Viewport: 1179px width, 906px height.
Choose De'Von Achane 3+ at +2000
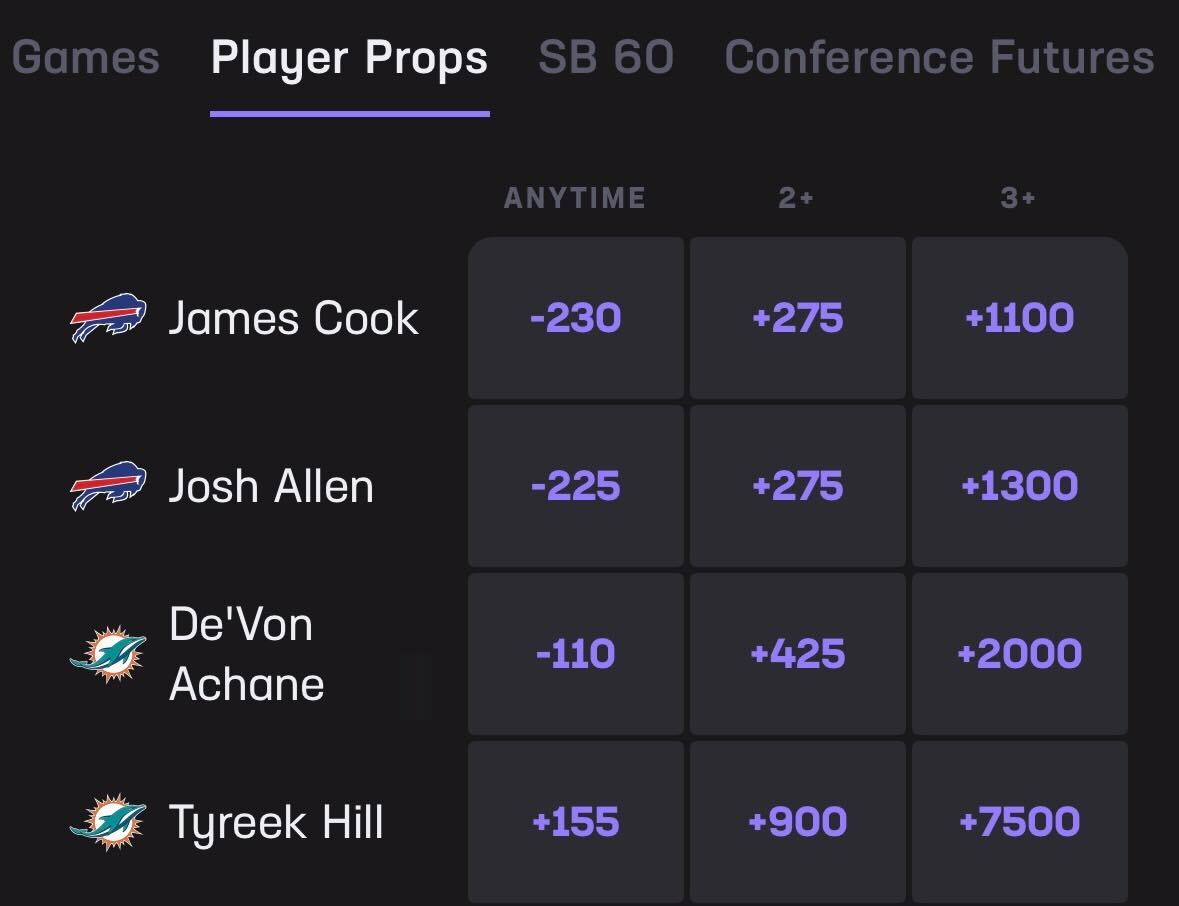(1019, 654)
